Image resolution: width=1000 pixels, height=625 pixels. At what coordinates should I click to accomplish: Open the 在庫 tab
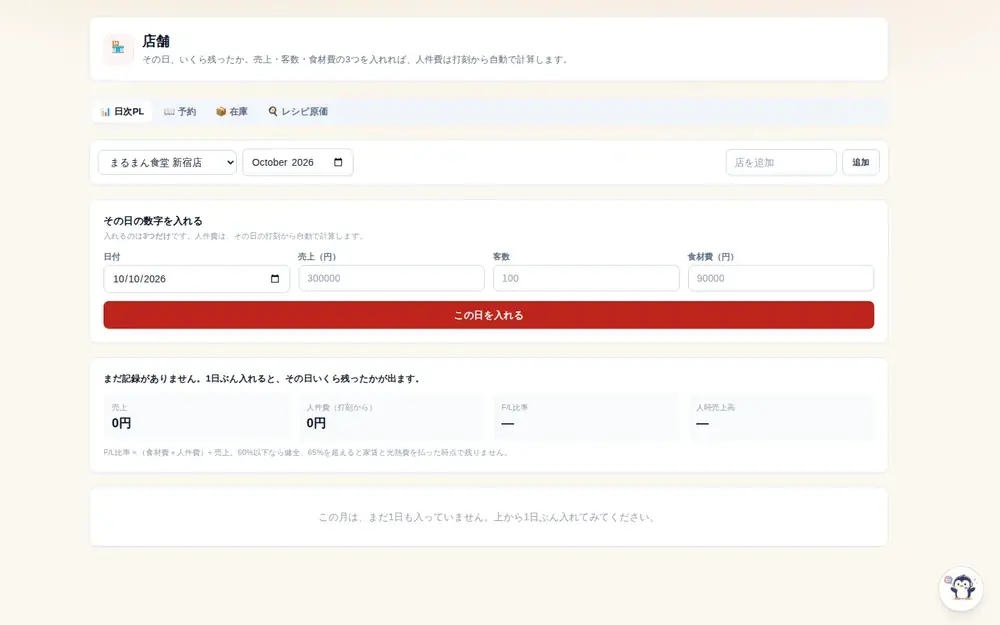tap(232, 112)
